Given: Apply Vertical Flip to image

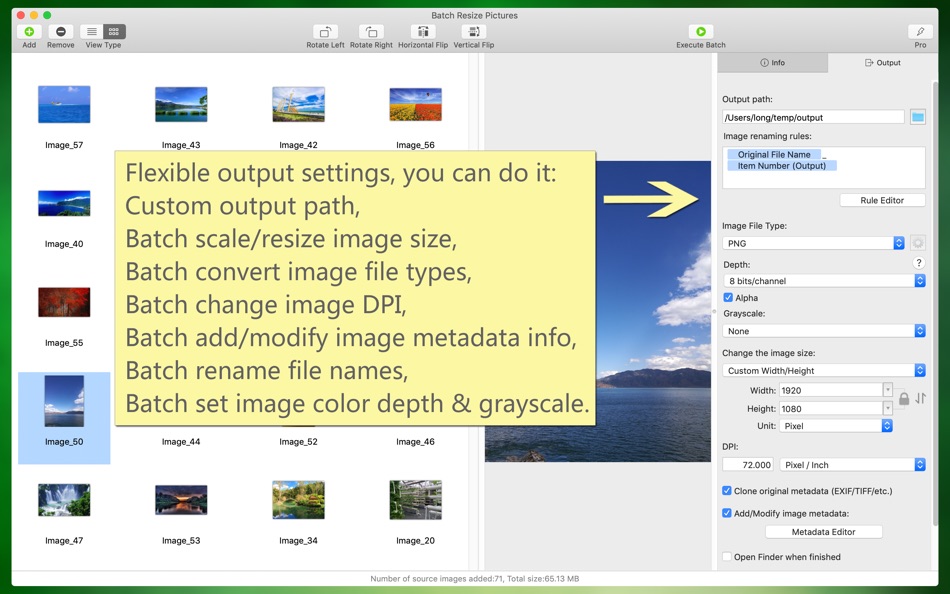Looking at the screenshot, I should point(474,32).
